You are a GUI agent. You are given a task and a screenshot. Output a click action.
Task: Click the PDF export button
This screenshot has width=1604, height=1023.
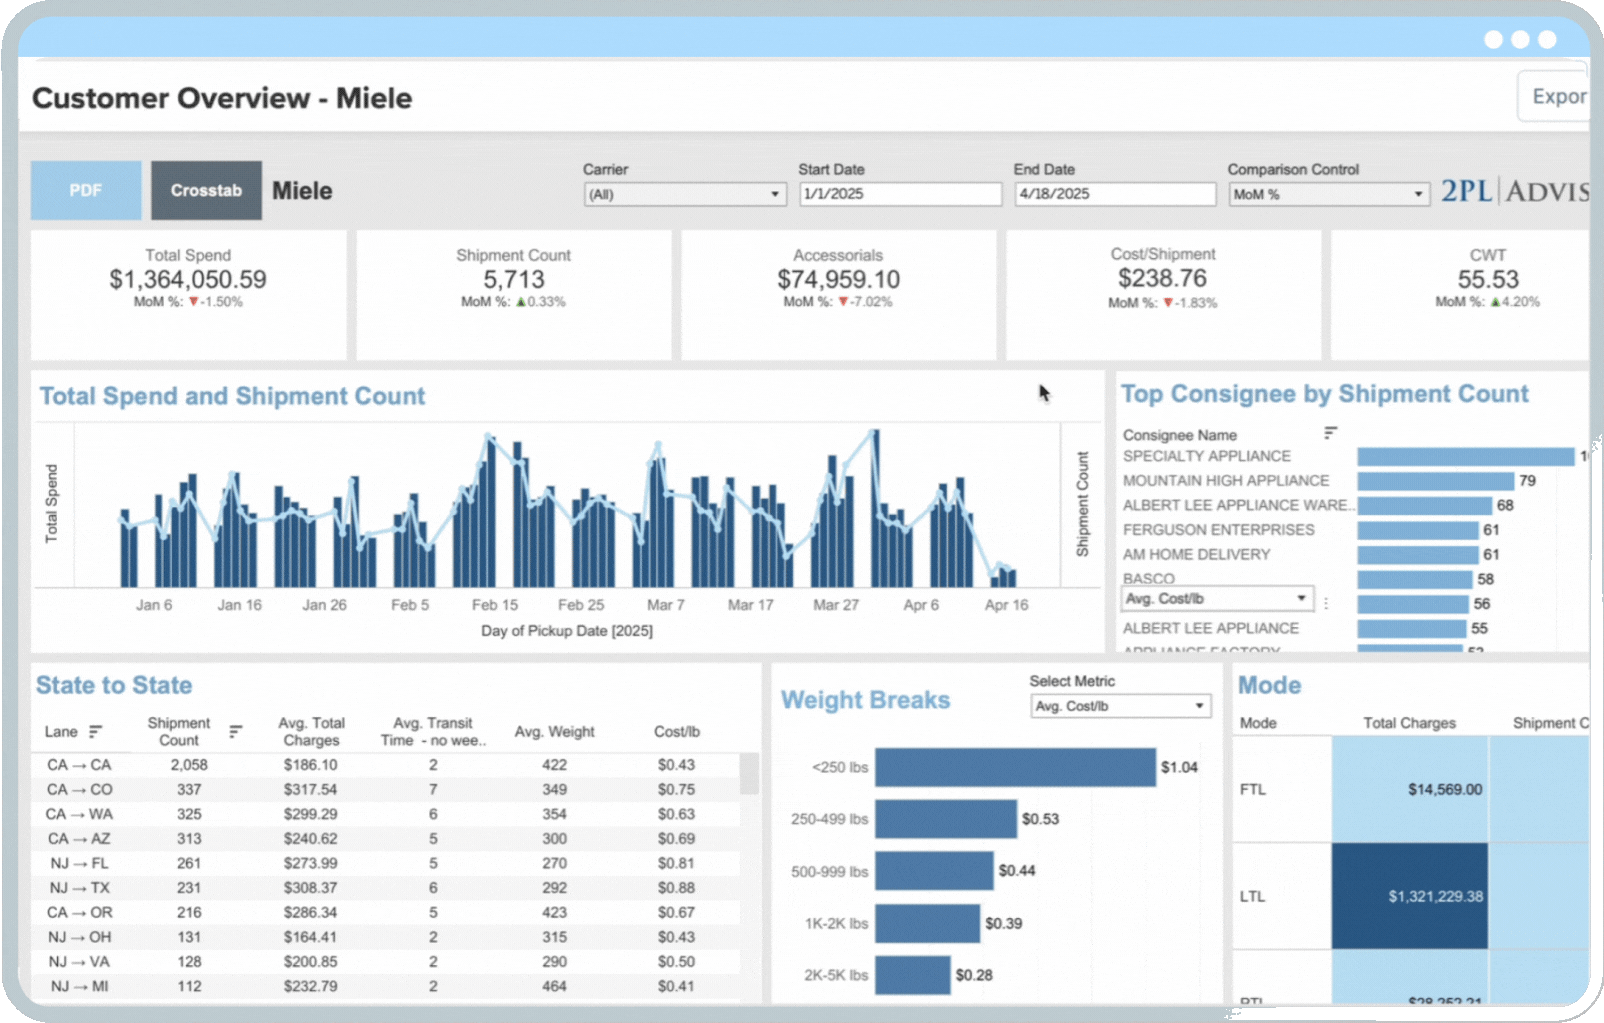[86, 190]
